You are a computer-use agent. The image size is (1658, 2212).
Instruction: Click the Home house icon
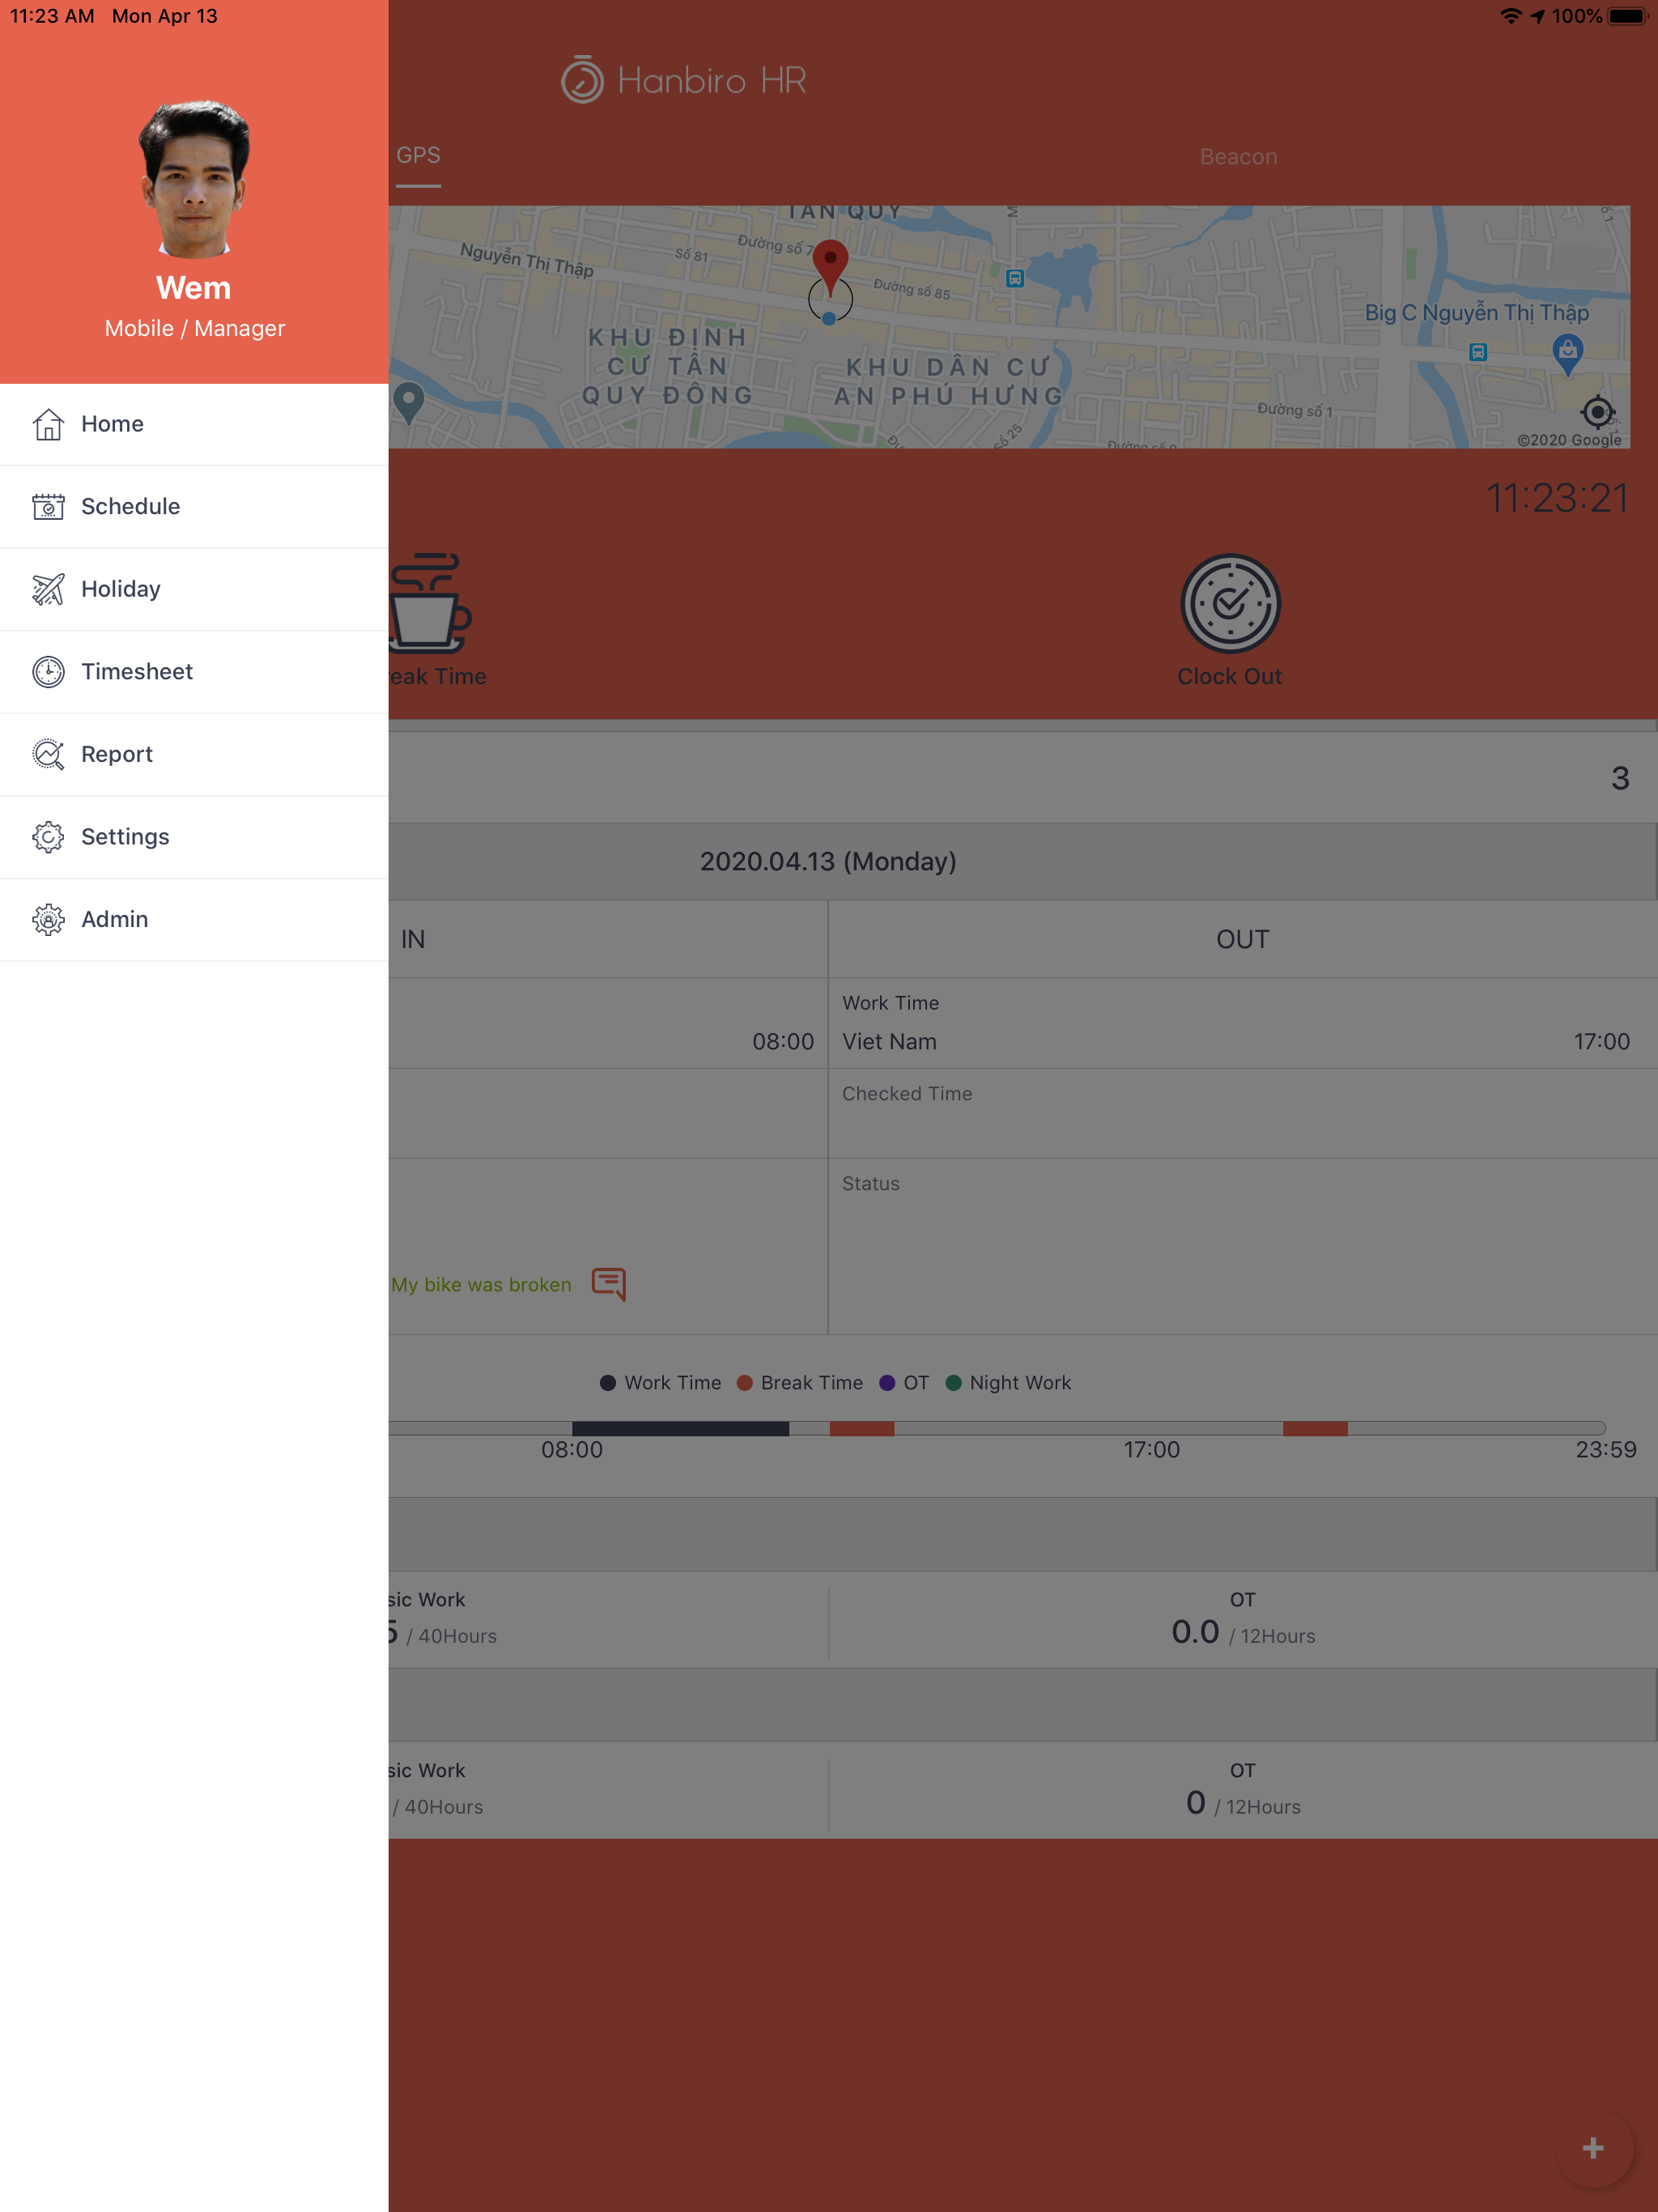pyautogui.click(x=48, y=424)
